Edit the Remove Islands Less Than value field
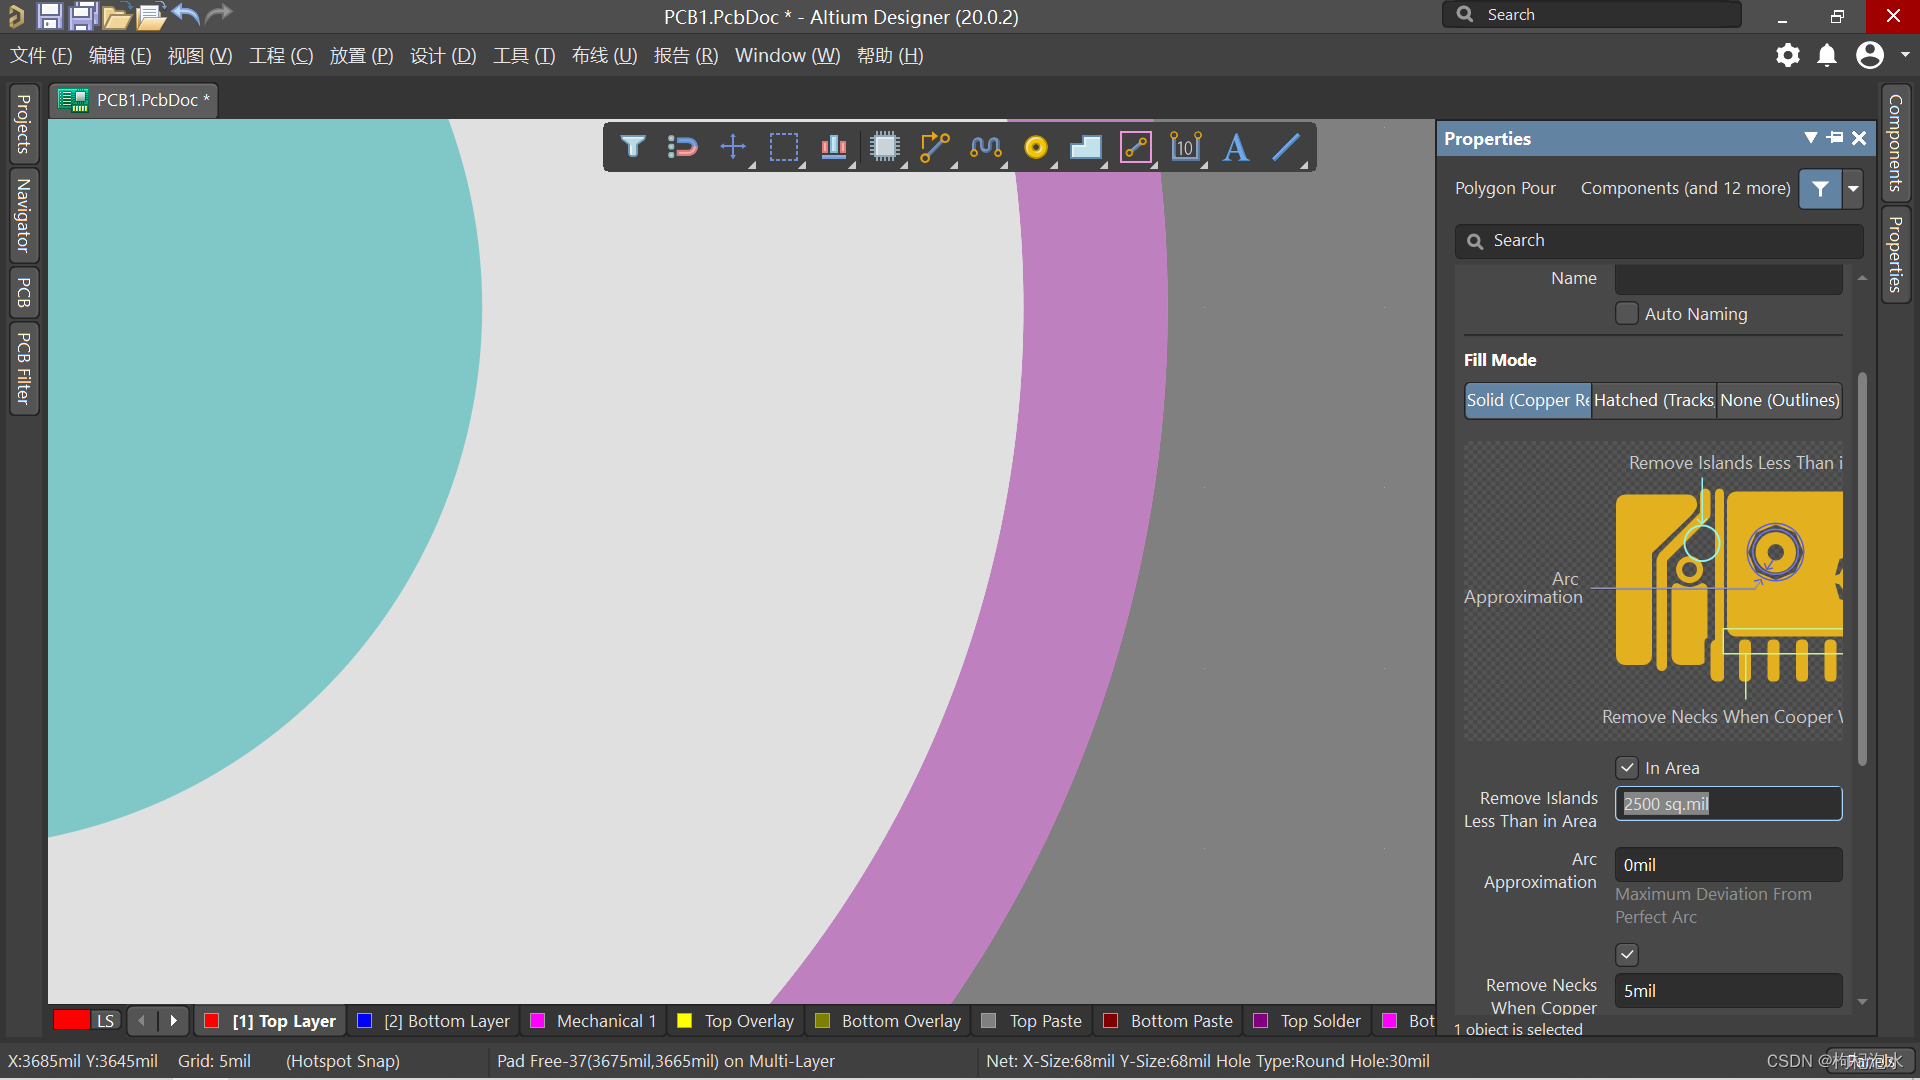Viewport: 1920px width, 1080px height. click(1727, 803)
